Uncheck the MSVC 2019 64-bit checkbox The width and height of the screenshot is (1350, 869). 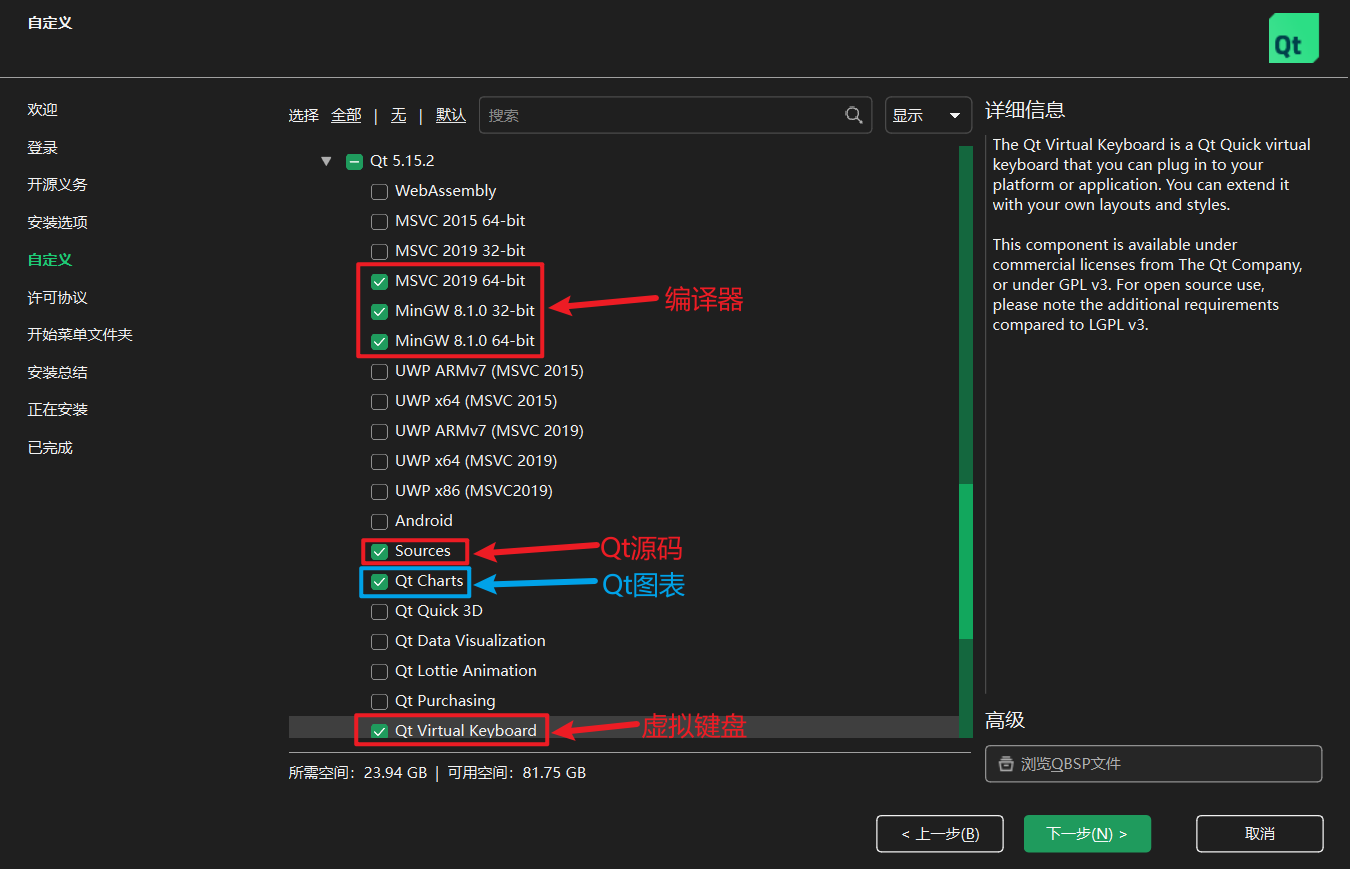[x=379, y=281]
